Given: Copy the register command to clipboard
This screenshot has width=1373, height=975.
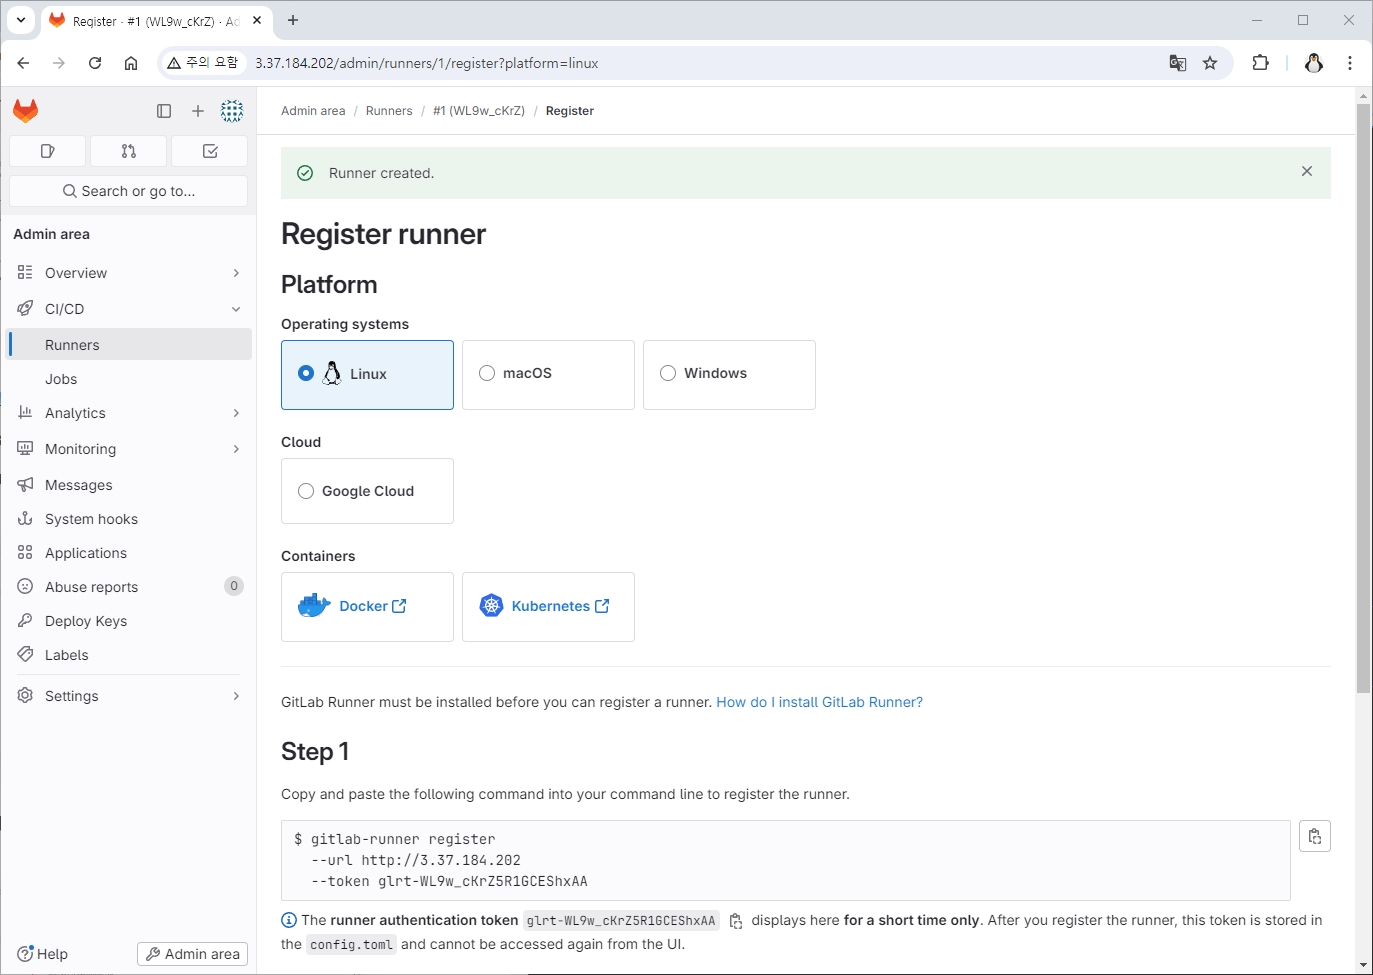Looking at the screenshot, I should tap(1315, 836).
